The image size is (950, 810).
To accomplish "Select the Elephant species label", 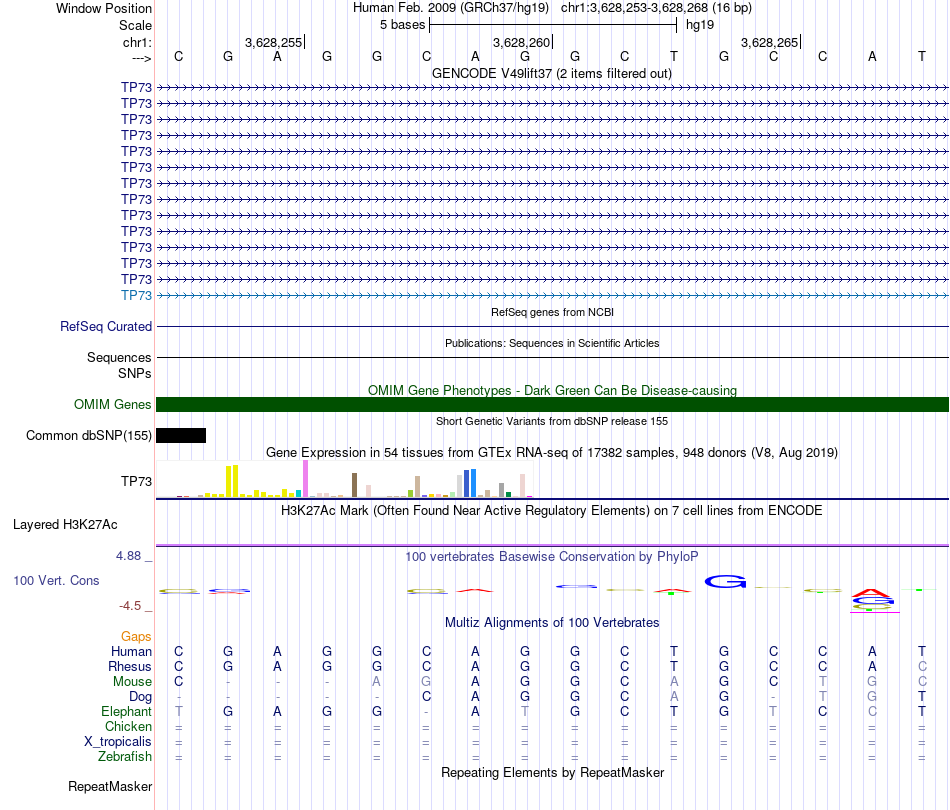I will pos(126,711).
